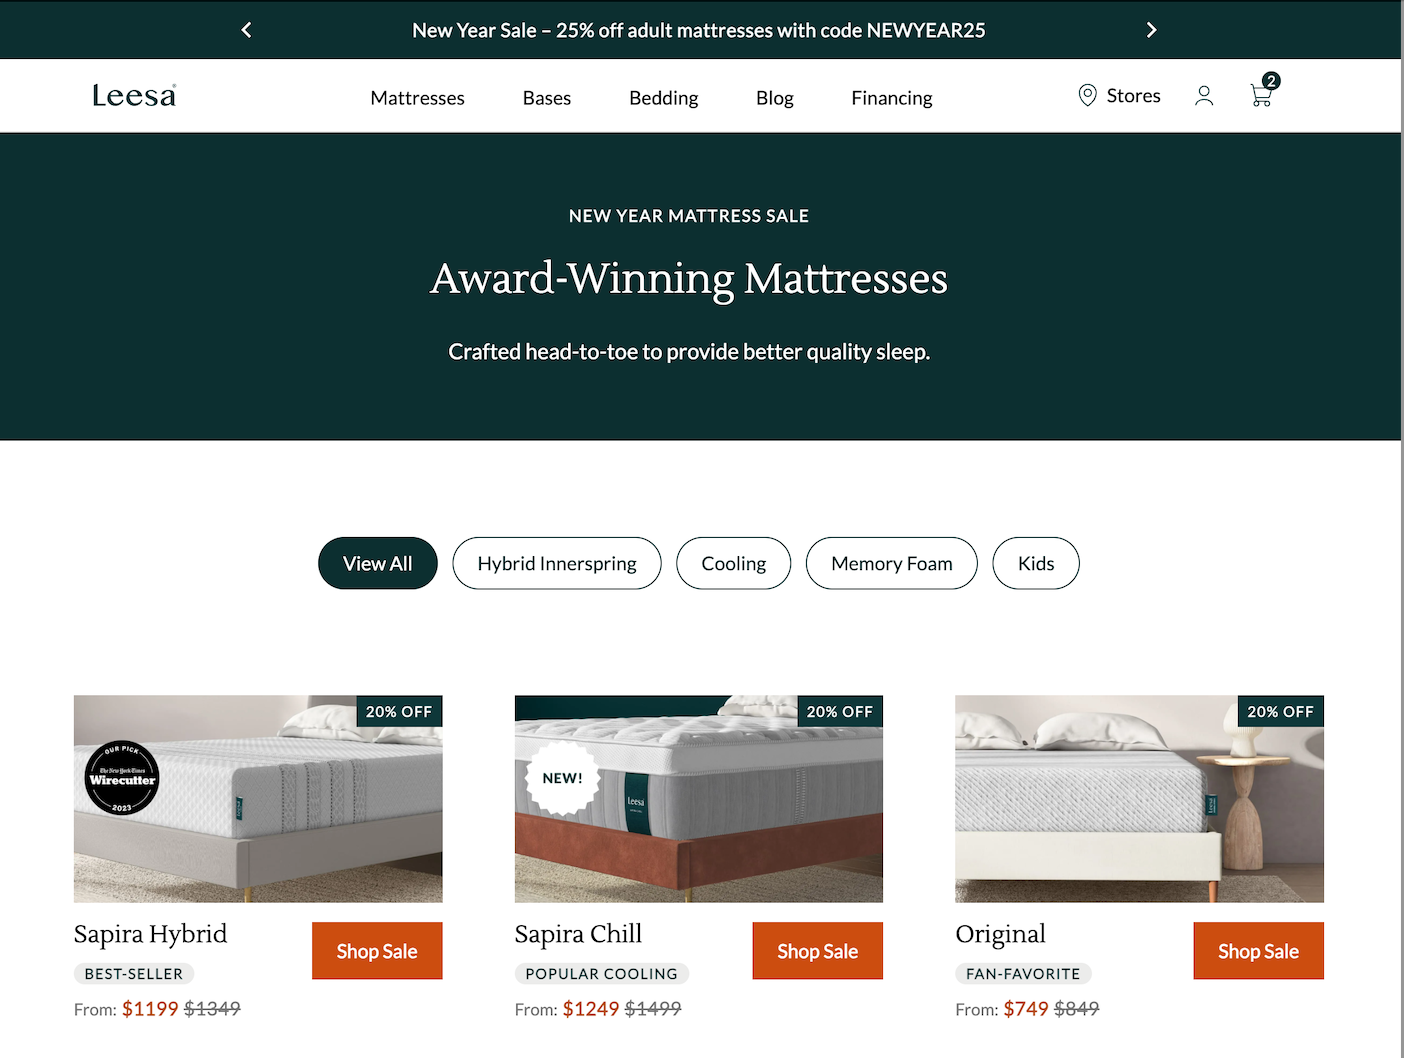
Task: Click the struck-through $1349 price
Action: coord(212,1009)
